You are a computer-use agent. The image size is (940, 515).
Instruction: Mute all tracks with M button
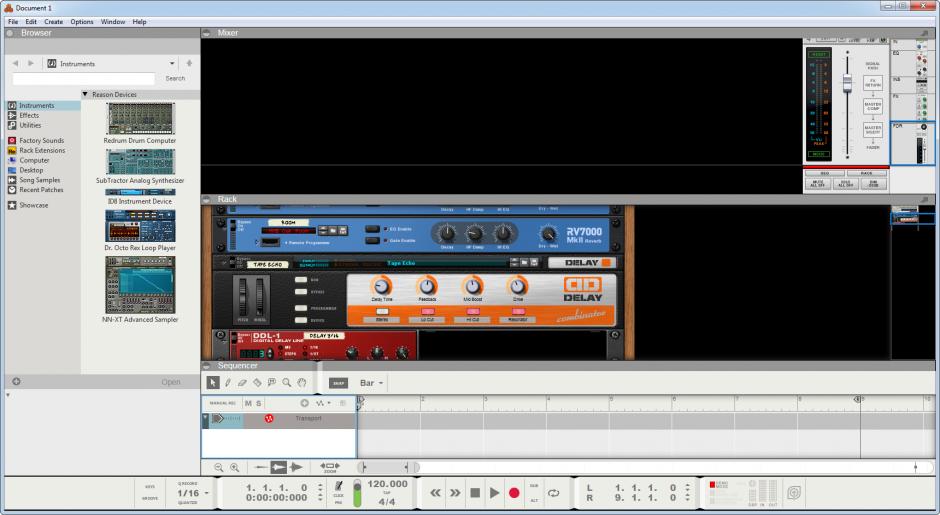pyautogui.click(x=248, y=403)
